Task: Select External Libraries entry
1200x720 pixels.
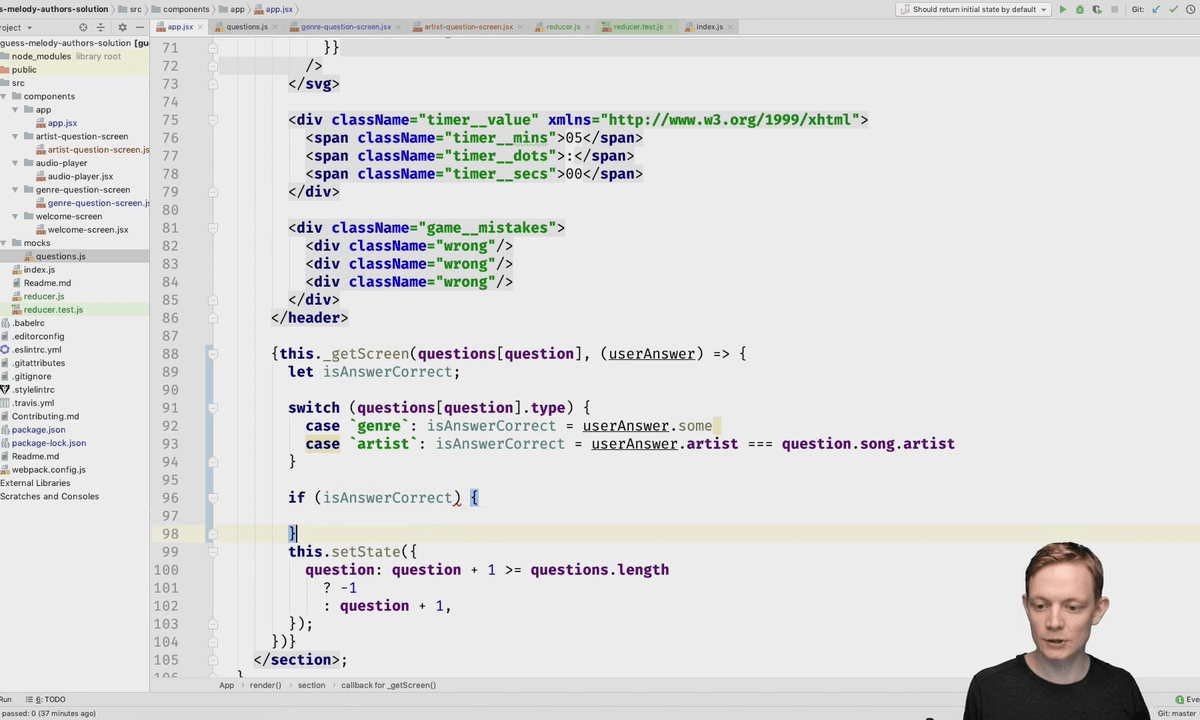Action: (x=35, y=483)
